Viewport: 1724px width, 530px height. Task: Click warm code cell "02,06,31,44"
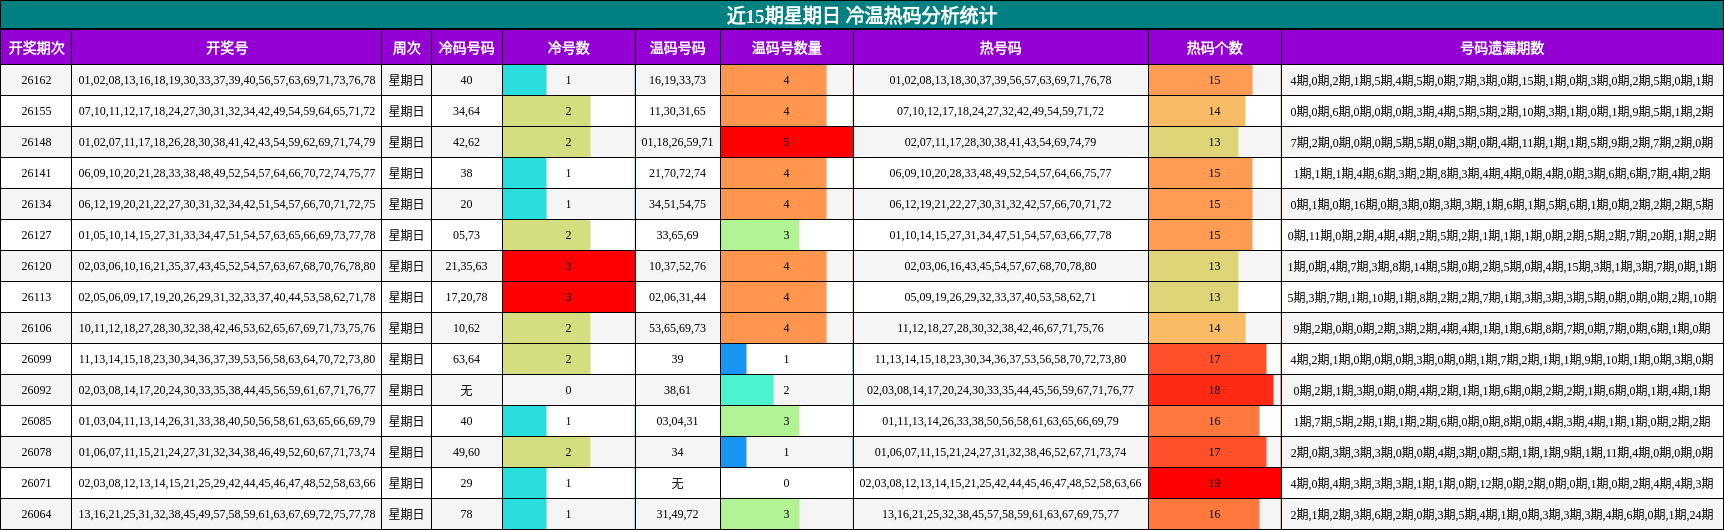677,297
